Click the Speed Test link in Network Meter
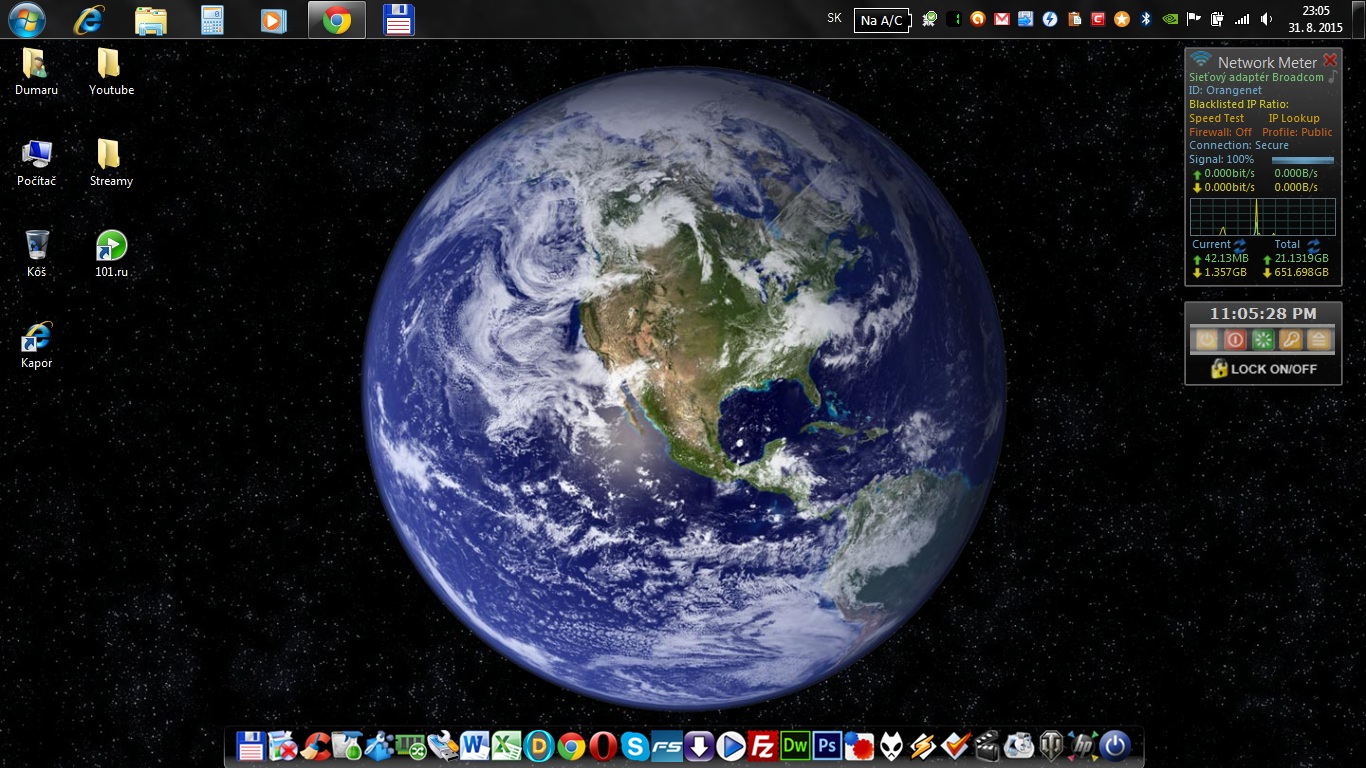This screenshot has height=768, width=1366. [1216, 118]
